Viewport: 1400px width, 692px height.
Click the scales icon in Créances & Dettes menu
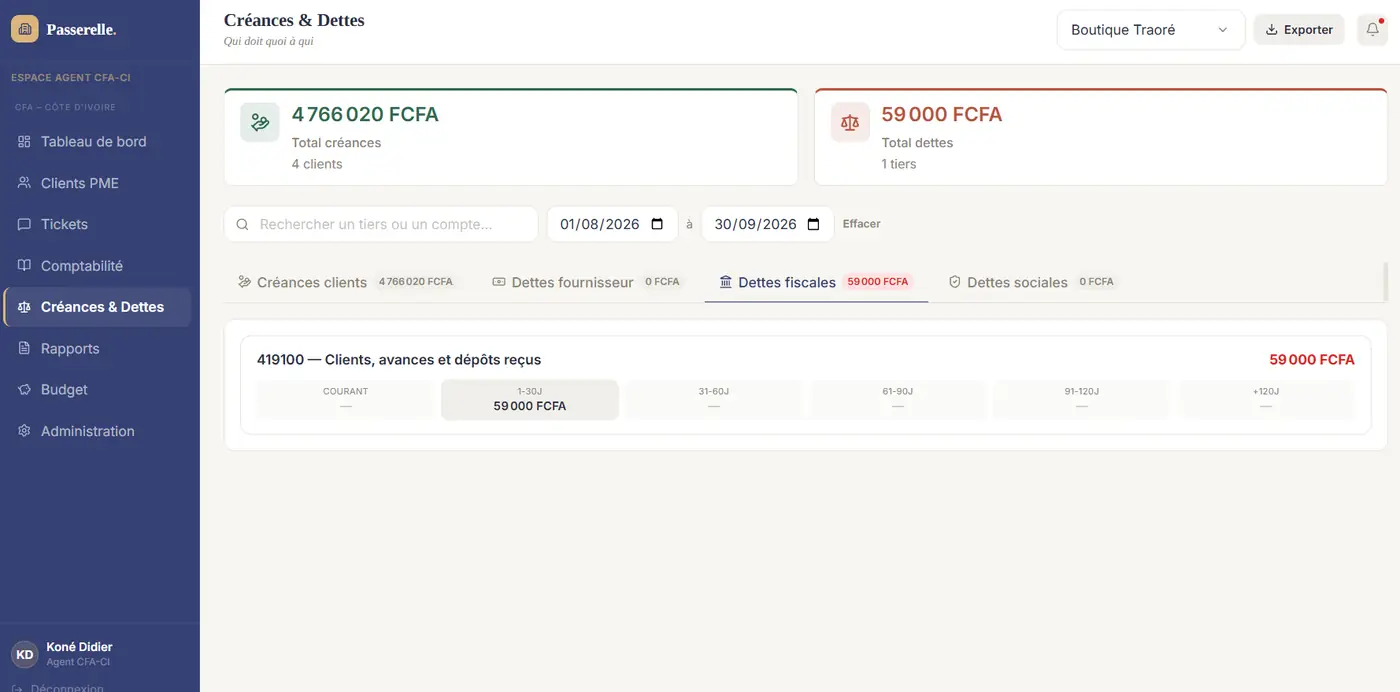24,307
